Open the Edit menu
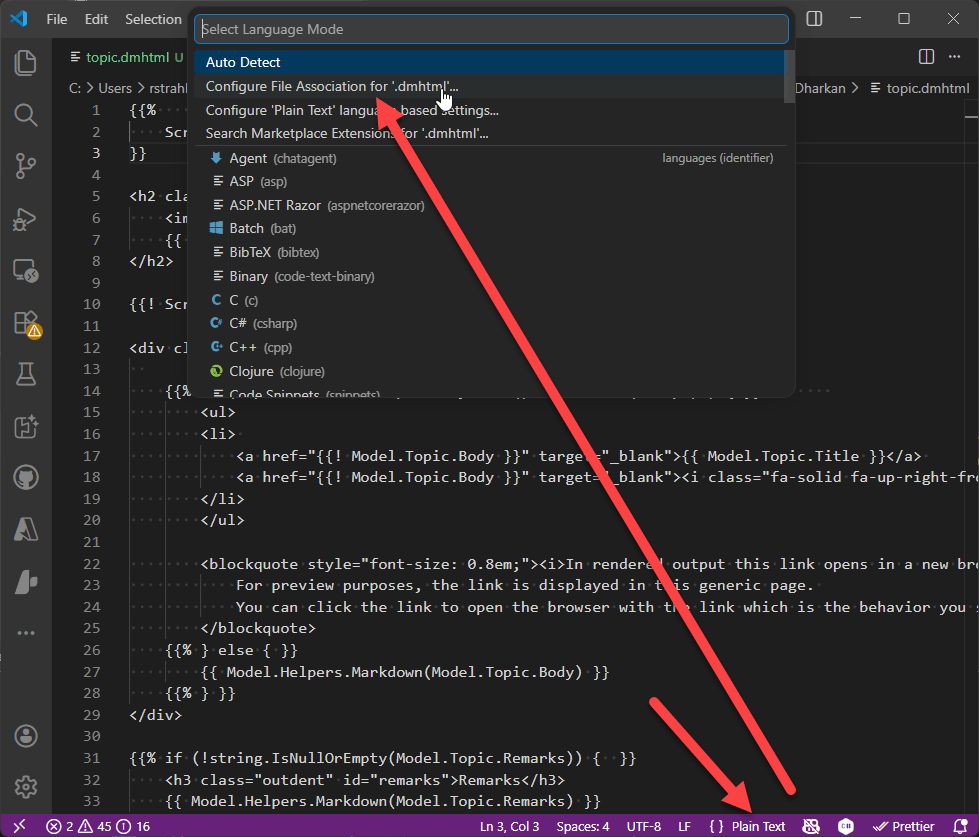 coord(96,19)
